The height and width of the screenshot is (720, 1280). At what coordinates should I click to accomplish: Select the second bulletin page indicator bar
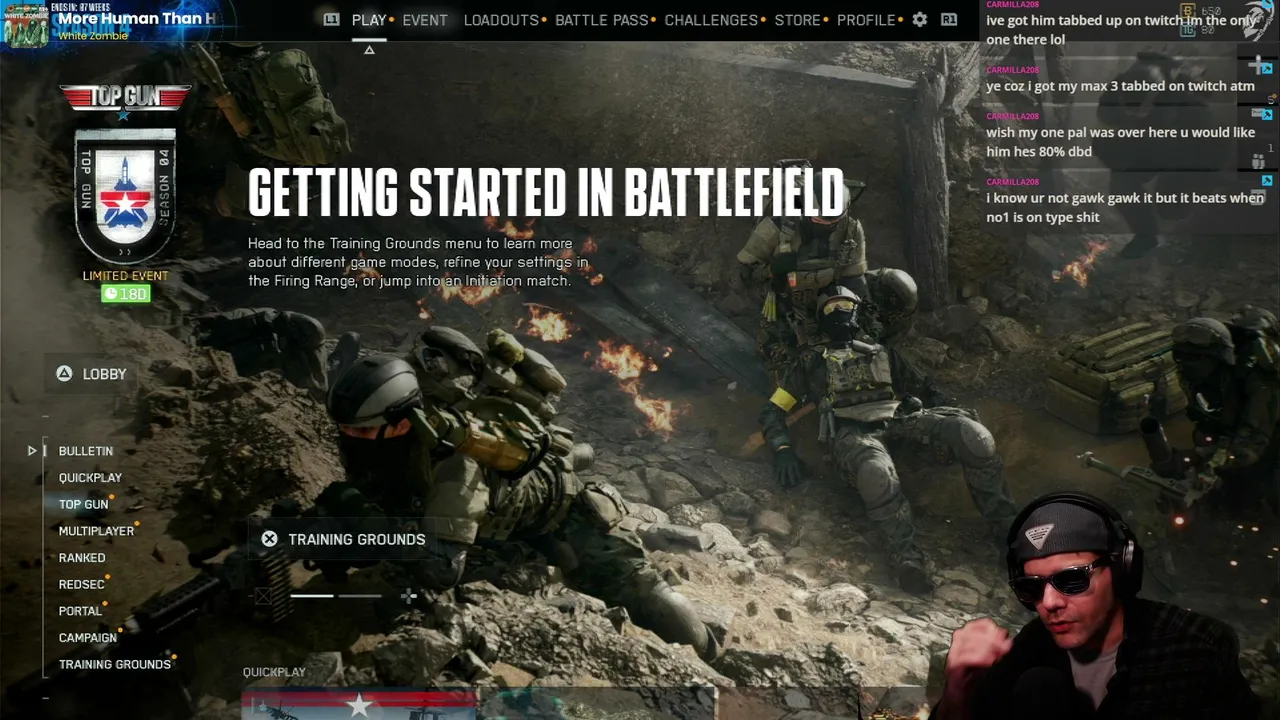click(360, 596)
